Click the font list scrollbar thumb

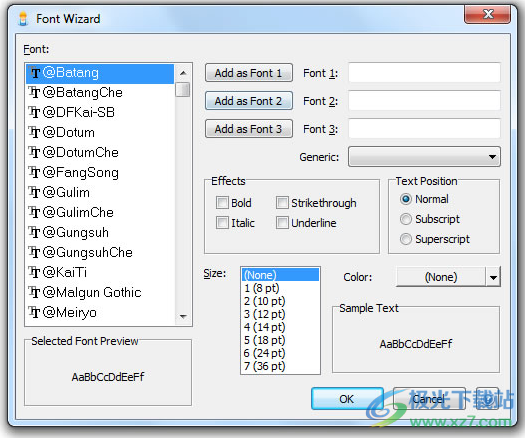click(183, 89)
